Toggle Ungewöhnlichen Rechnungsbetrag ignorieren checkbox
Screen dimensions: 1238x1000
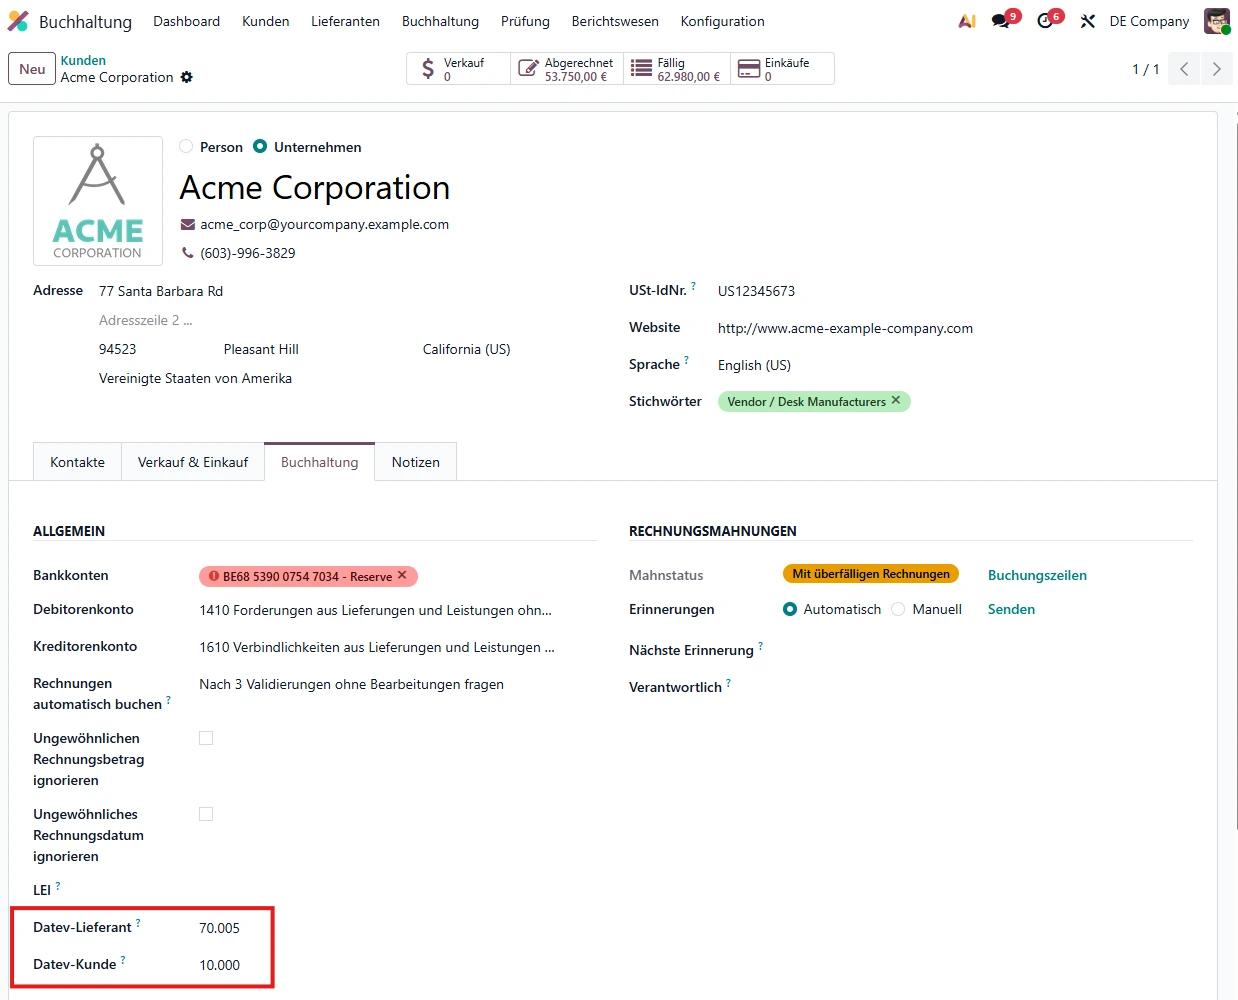[x=206, y=738]
